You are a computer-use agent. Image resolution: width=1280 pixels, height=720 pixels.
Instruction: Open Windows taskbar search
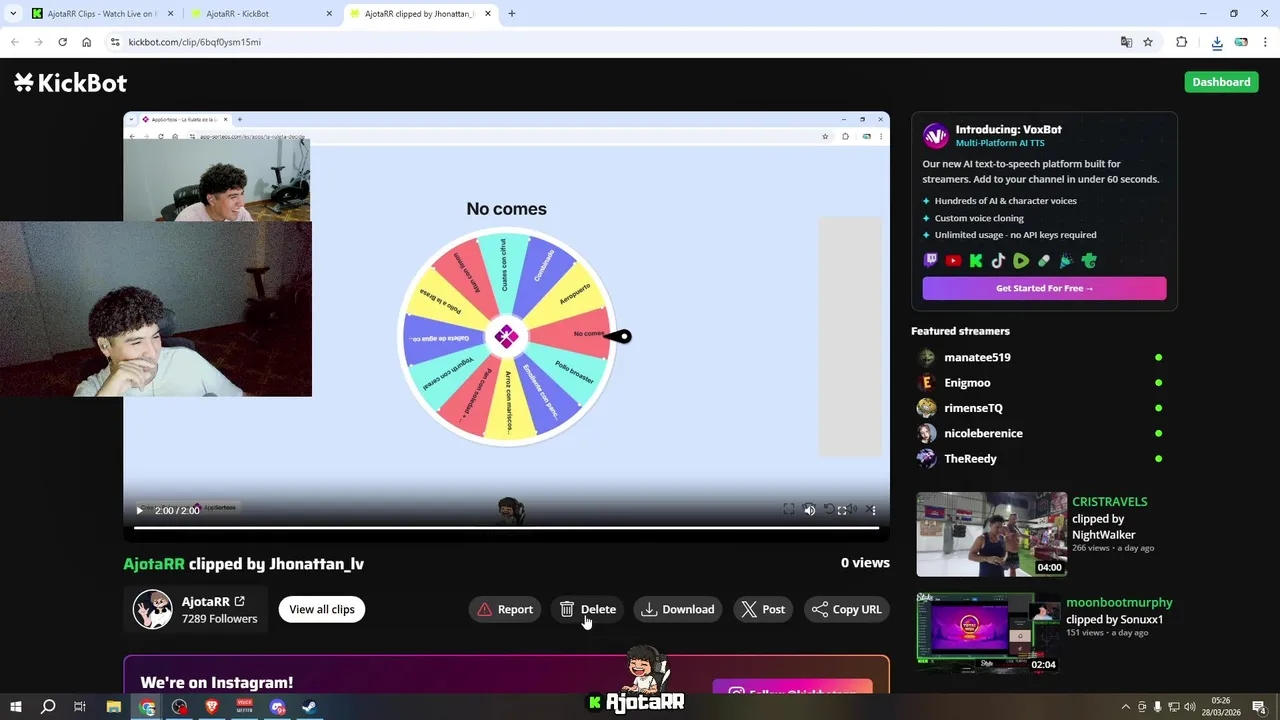click(x=48, y=707)
